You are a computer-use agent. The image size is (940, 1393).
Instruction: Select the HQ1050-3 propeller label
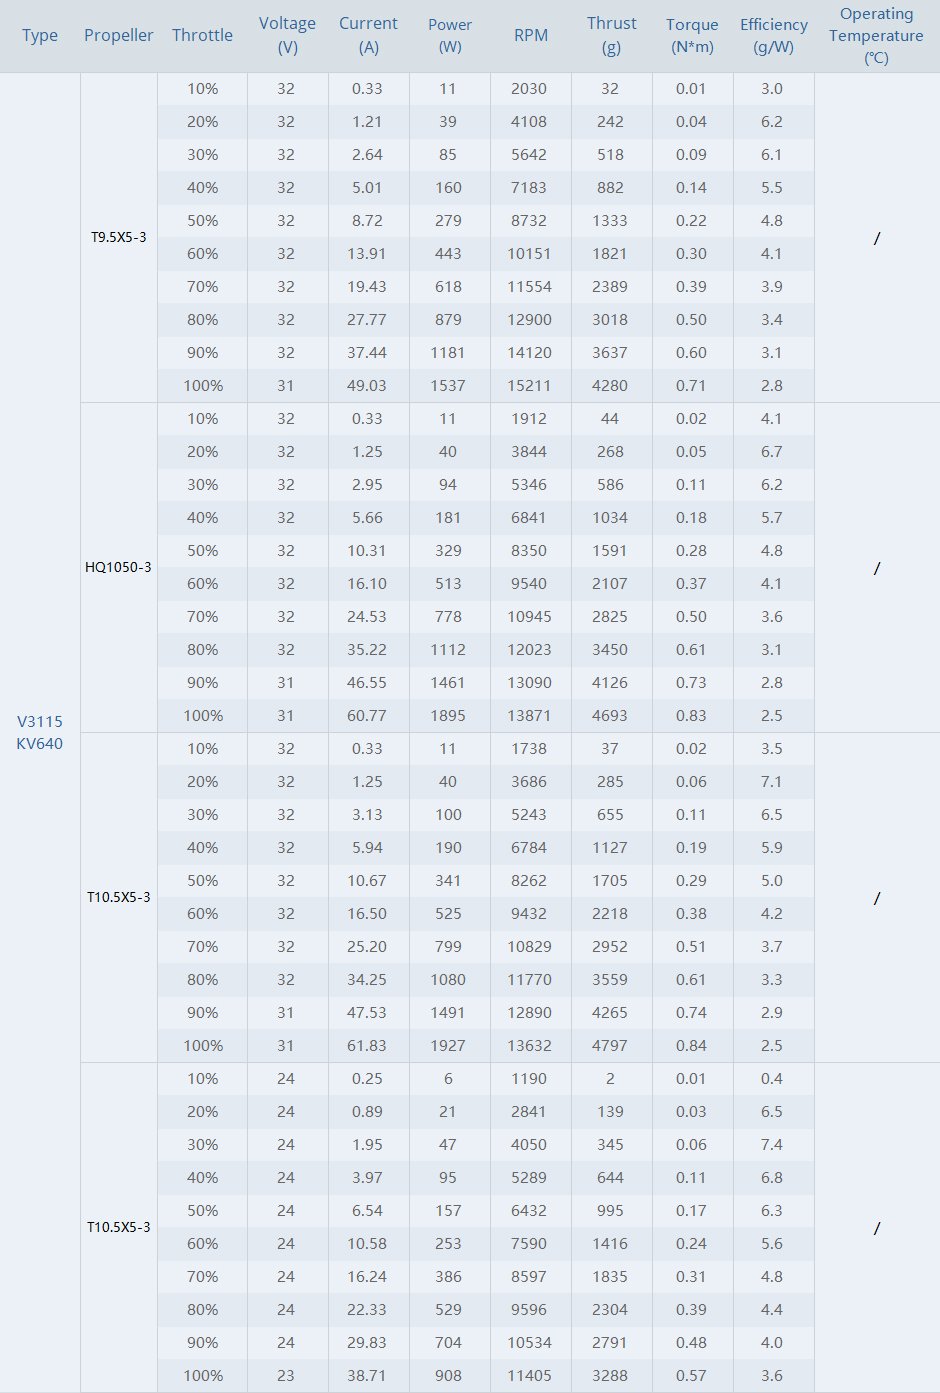coord(119,567)
